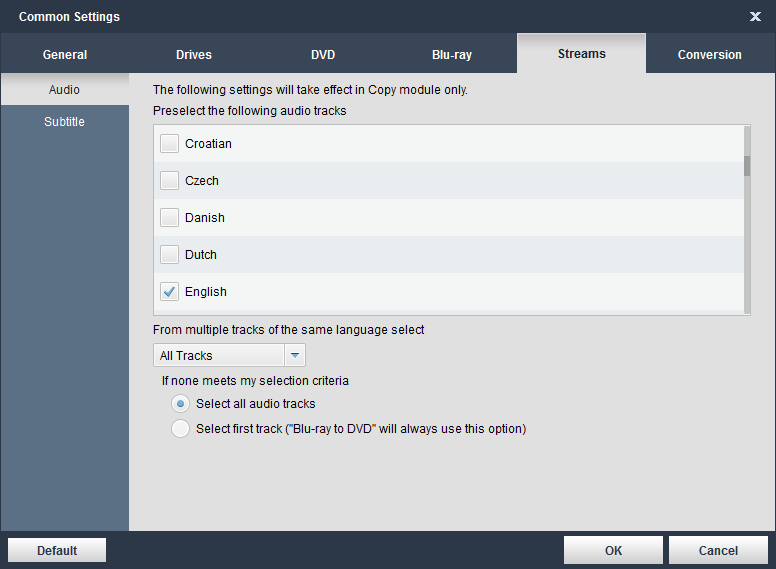Choose the Select first track radio option
The width and height of the screenshot is (776, 569).
(180, 429)
